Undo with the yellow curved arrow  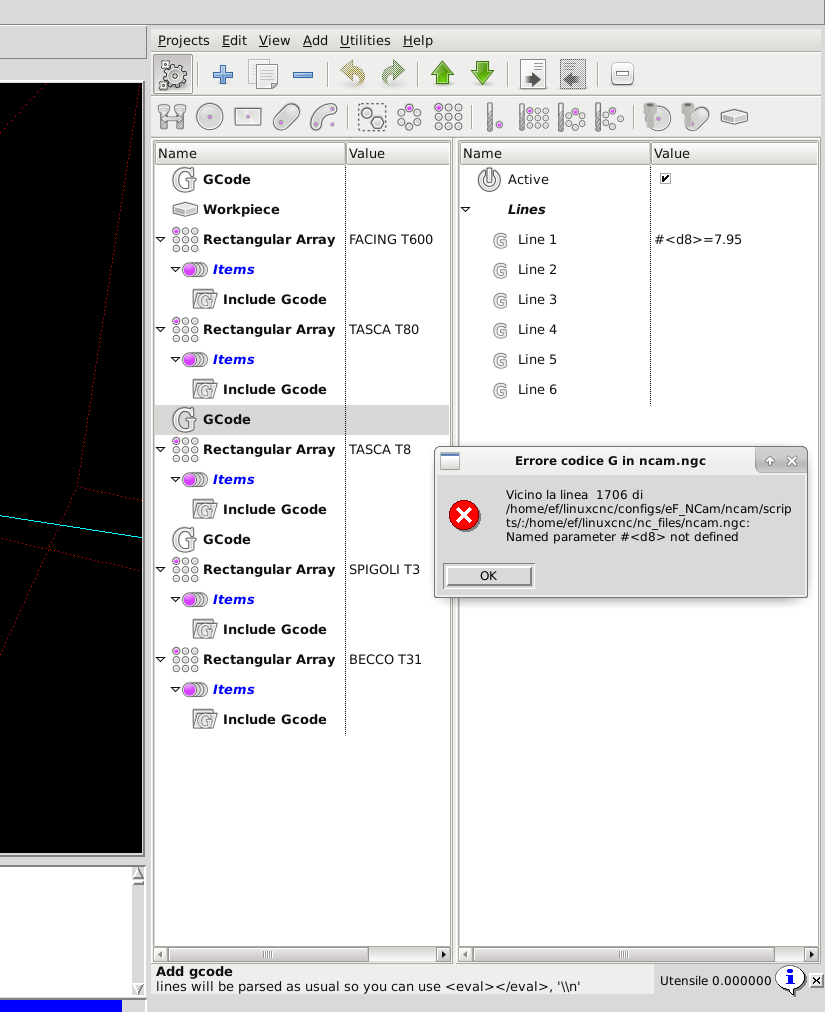pyautogui.click(x=353, y=74)
